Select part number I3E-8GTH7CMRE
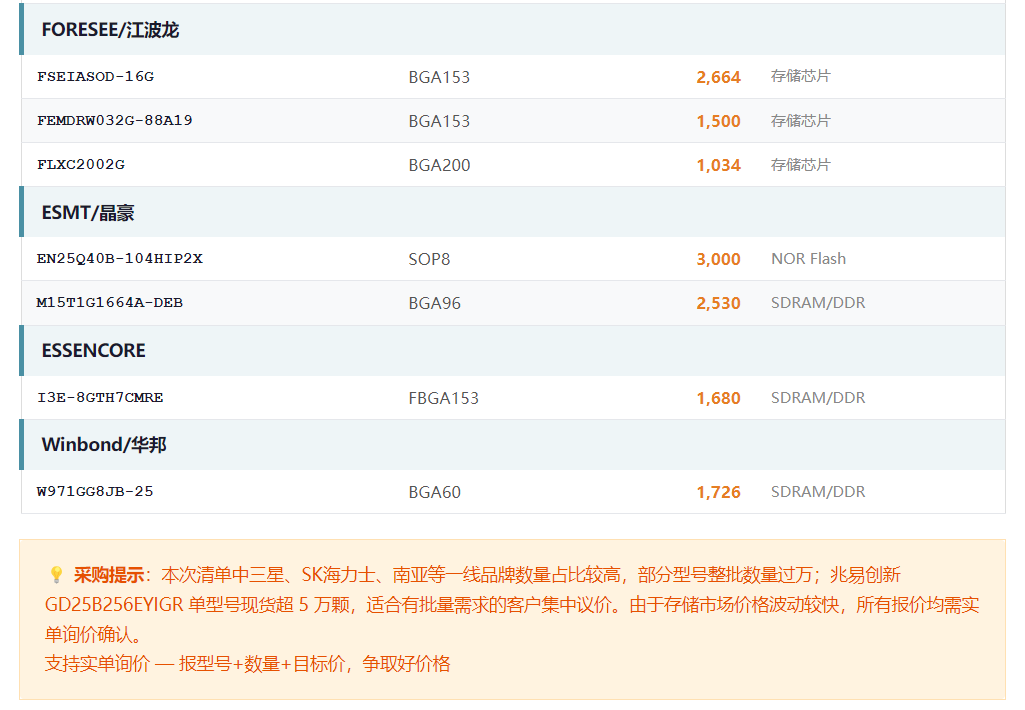This screenshot has height=710, width=1025. click(x=100, y=397)
